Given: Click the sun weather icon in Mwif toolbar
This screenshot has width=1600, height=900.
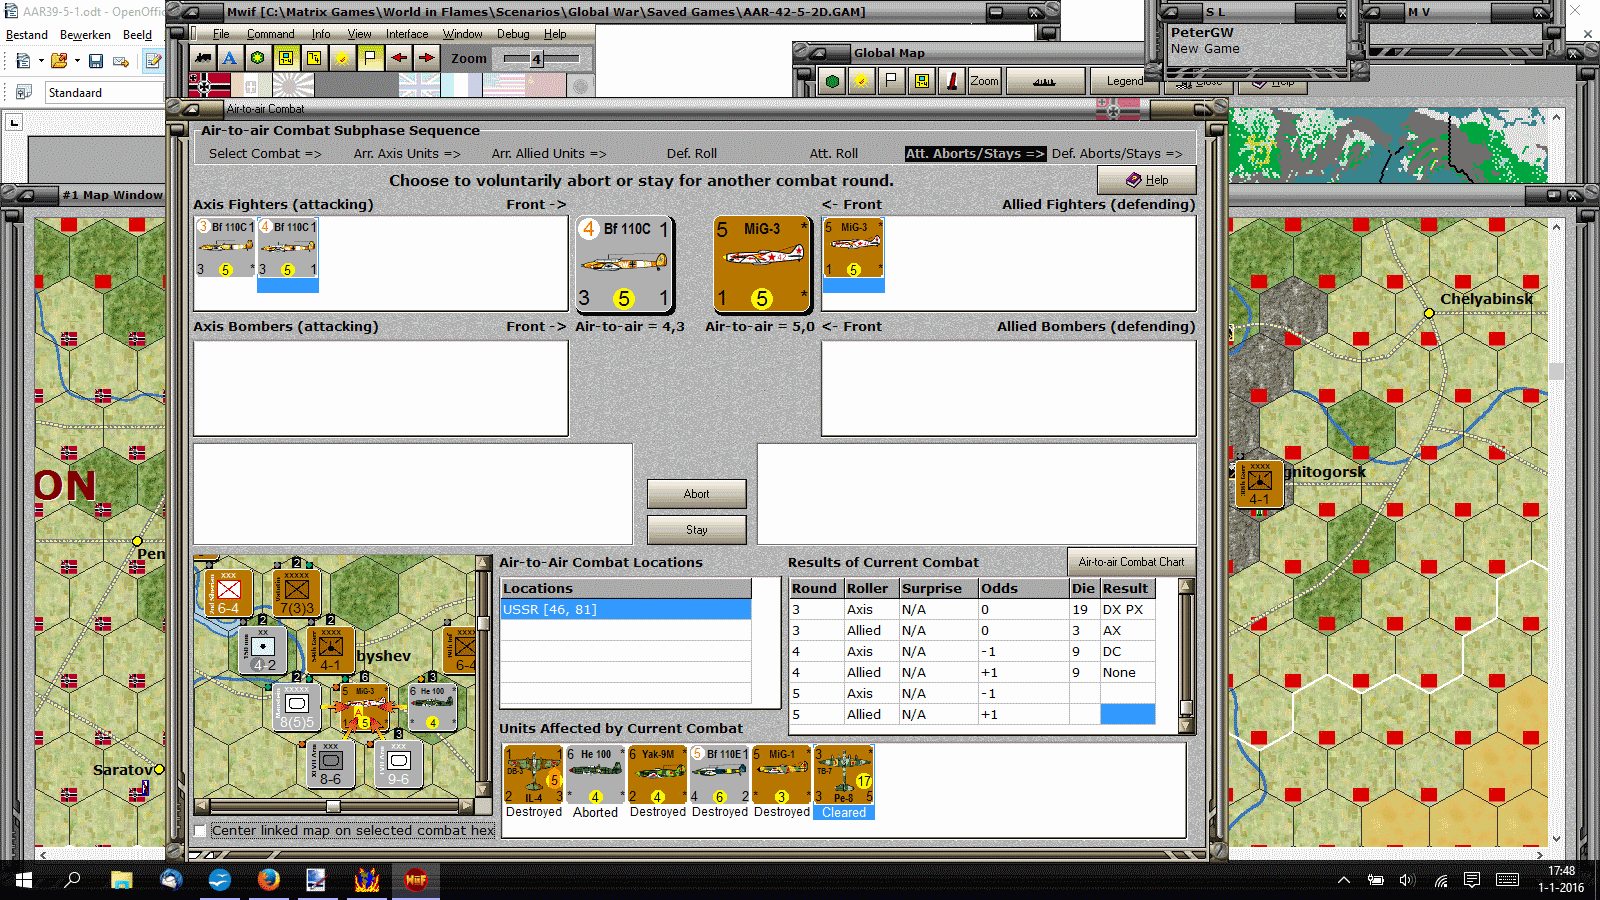Looking at the screenshot, I should (x=342, y=58).
